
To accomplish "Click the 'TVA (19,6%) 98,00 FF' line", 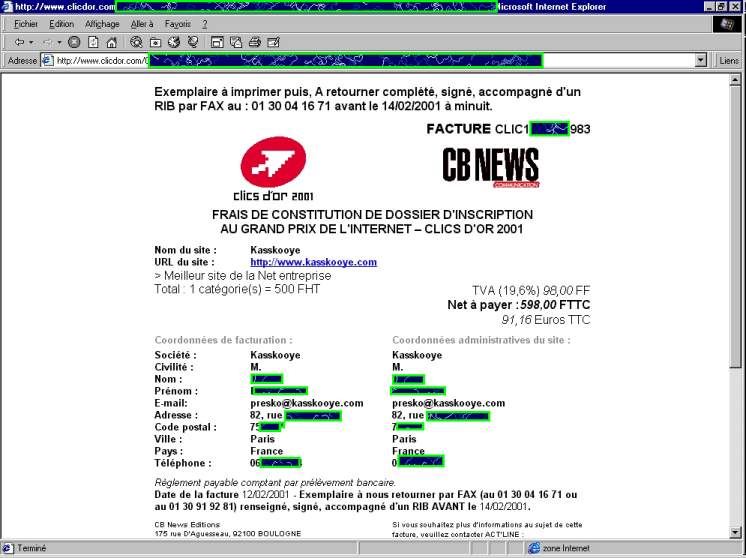I will (531, 291).
